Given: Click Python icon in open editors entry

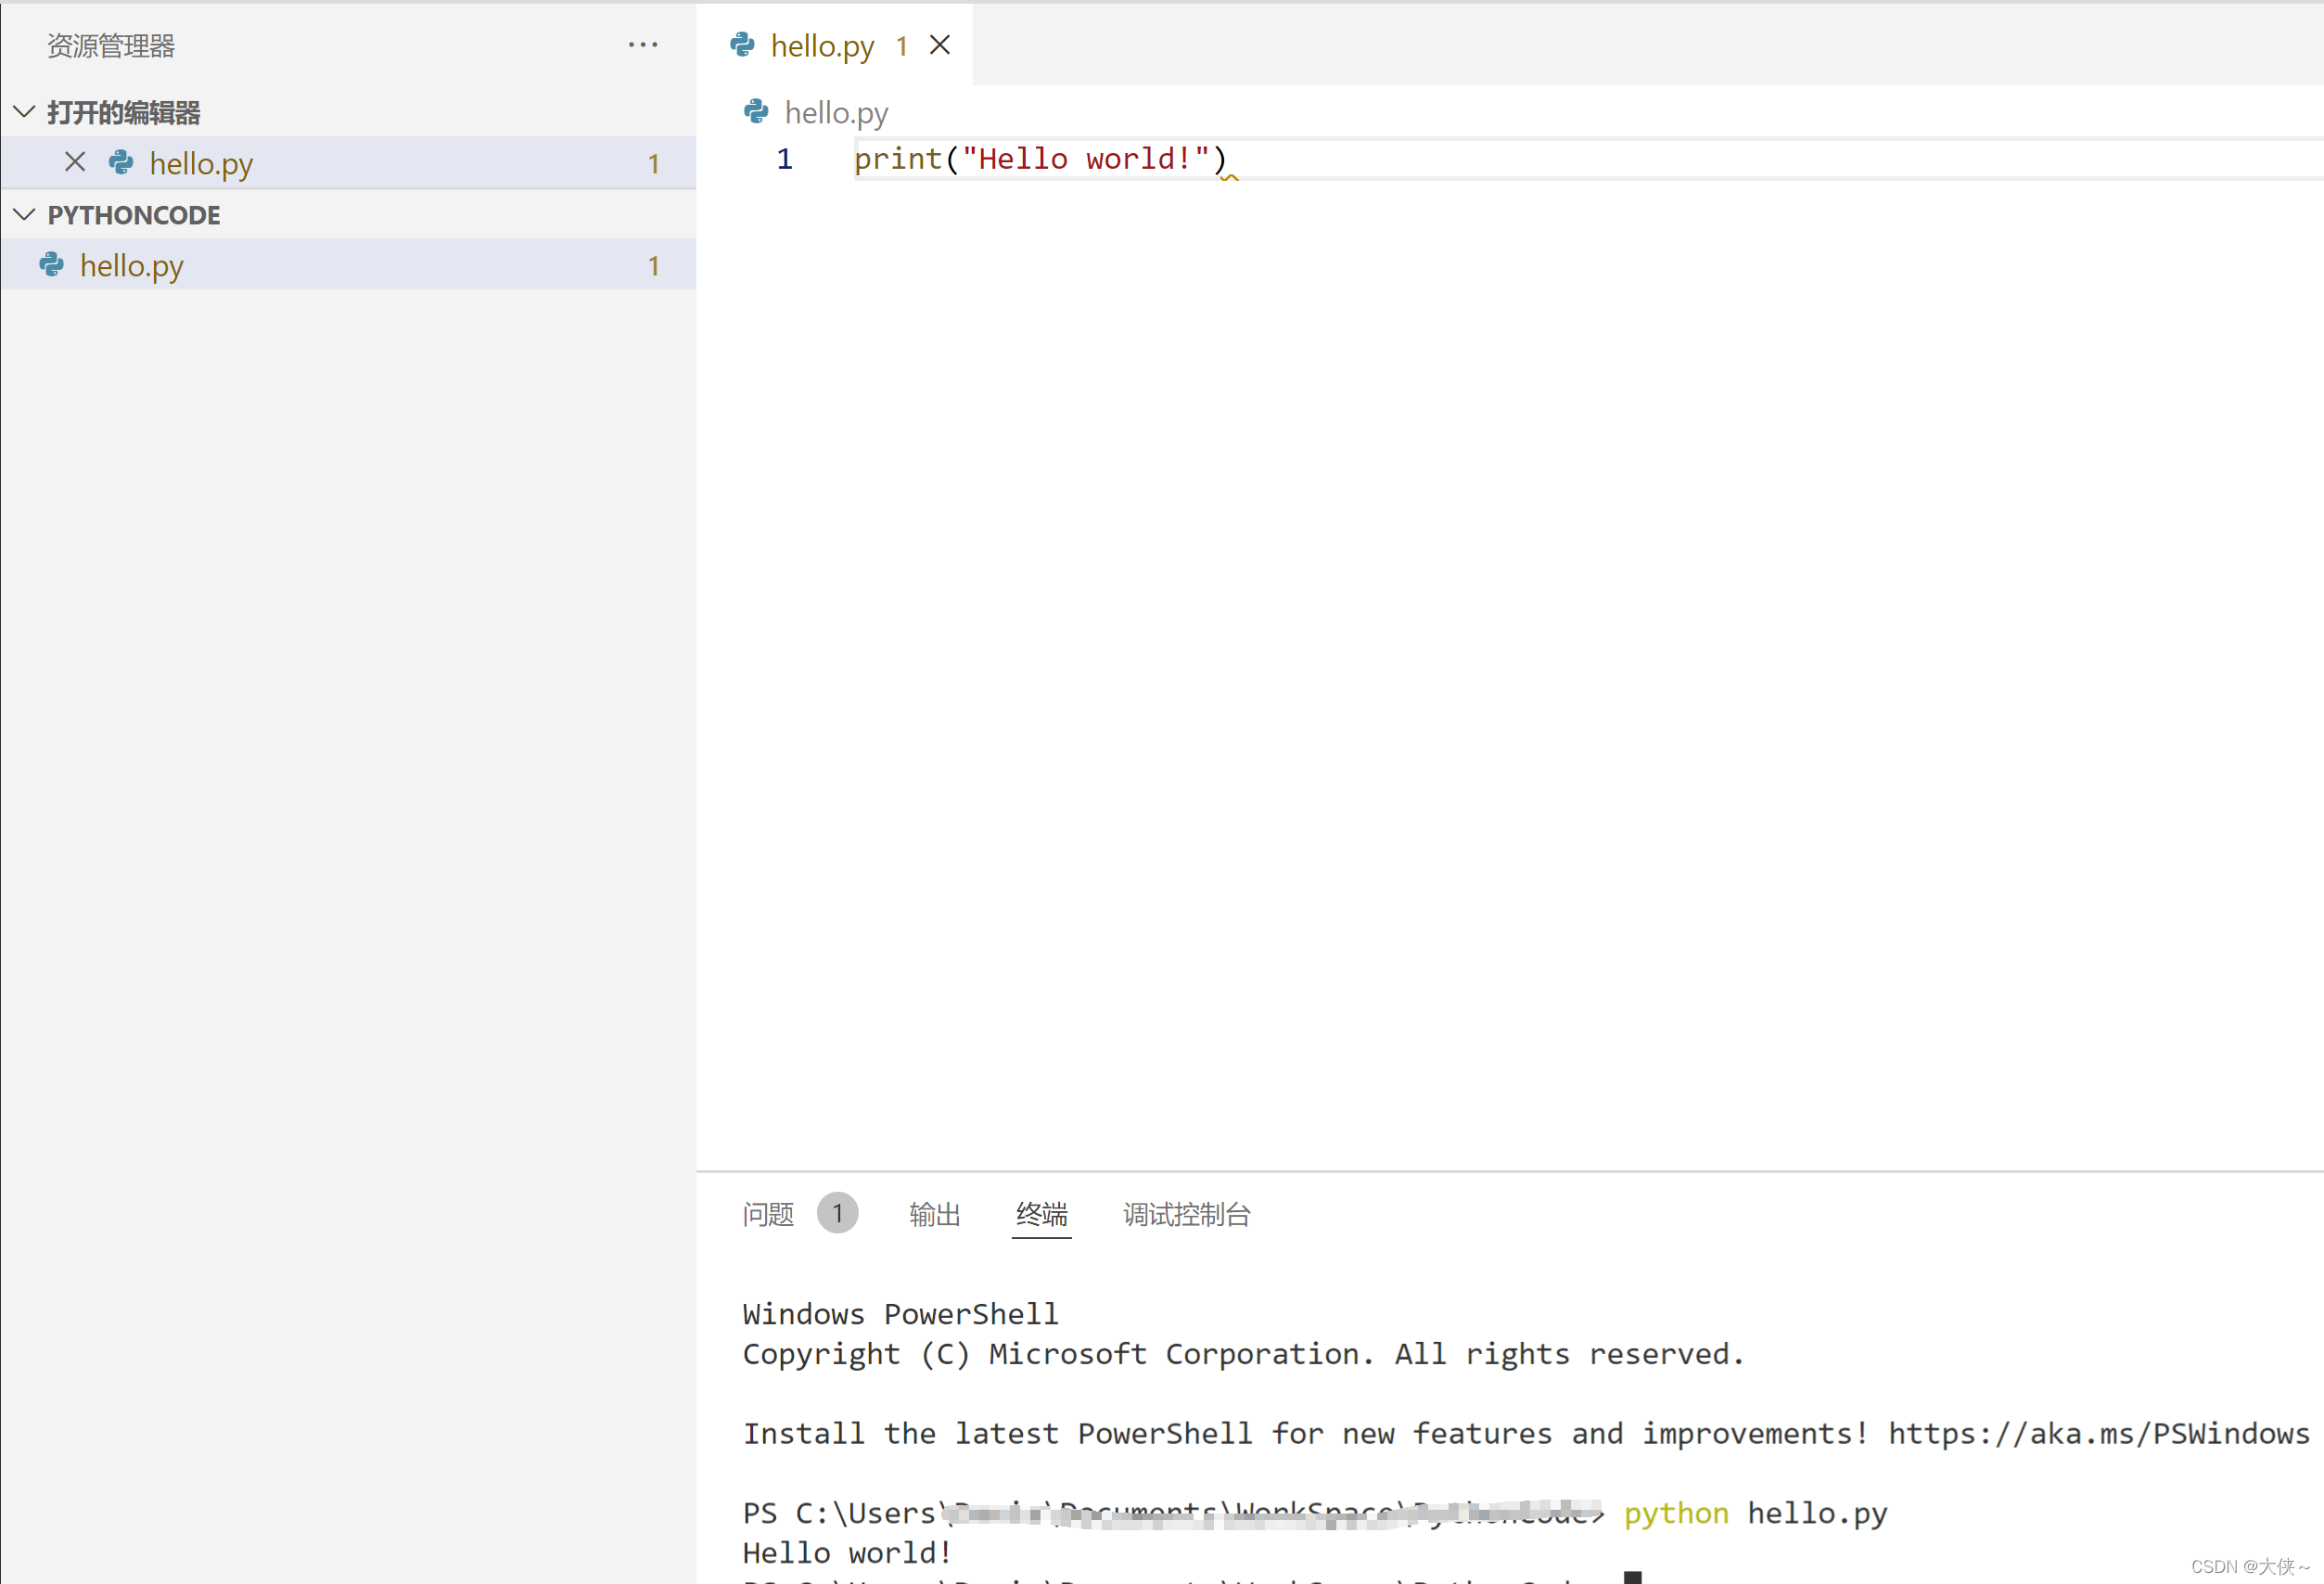Looking at the screenshot, I should (121, 162).
